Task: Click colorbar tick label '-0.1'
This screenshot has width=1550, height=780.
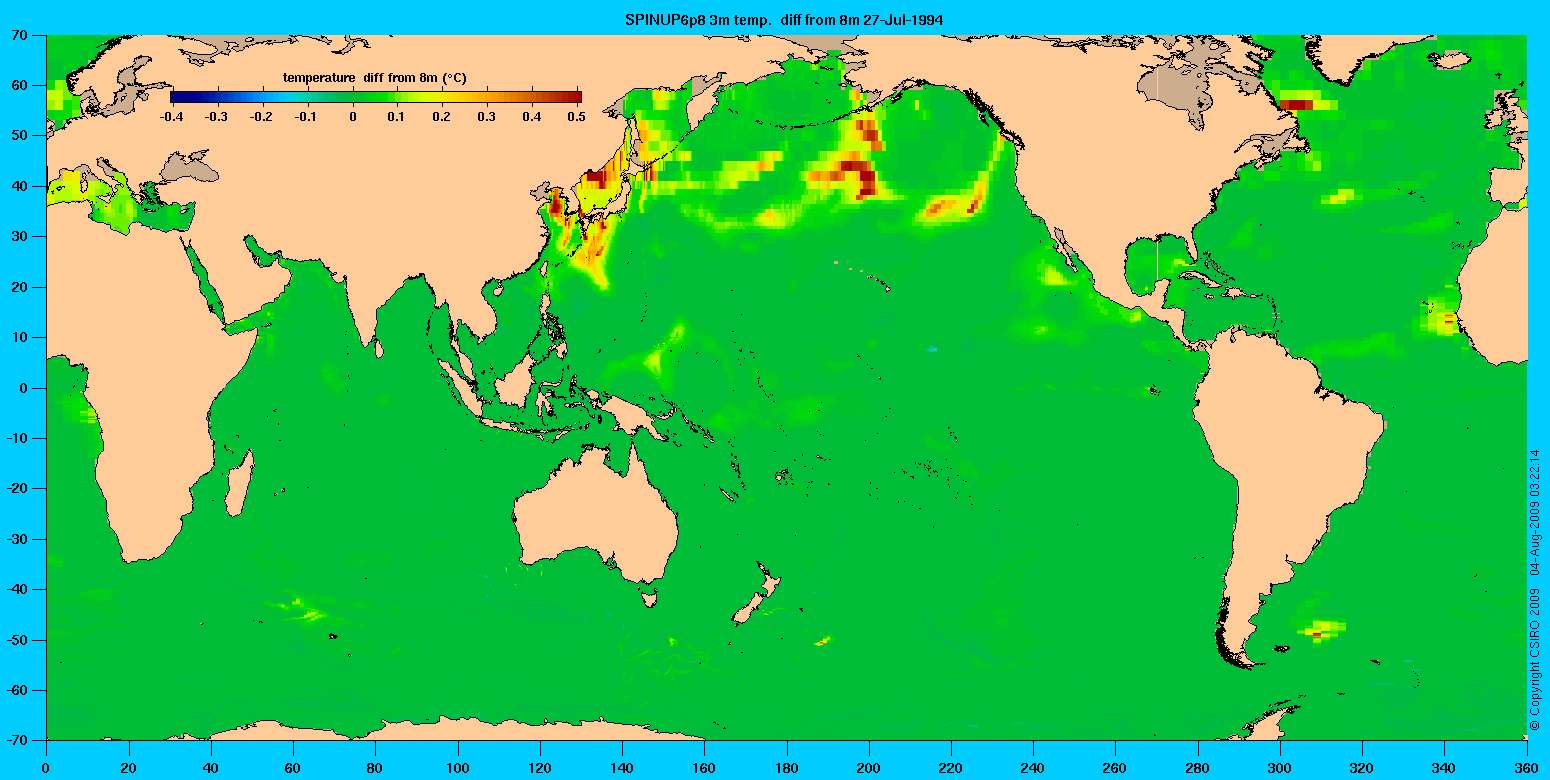Action: click(307, 116)
